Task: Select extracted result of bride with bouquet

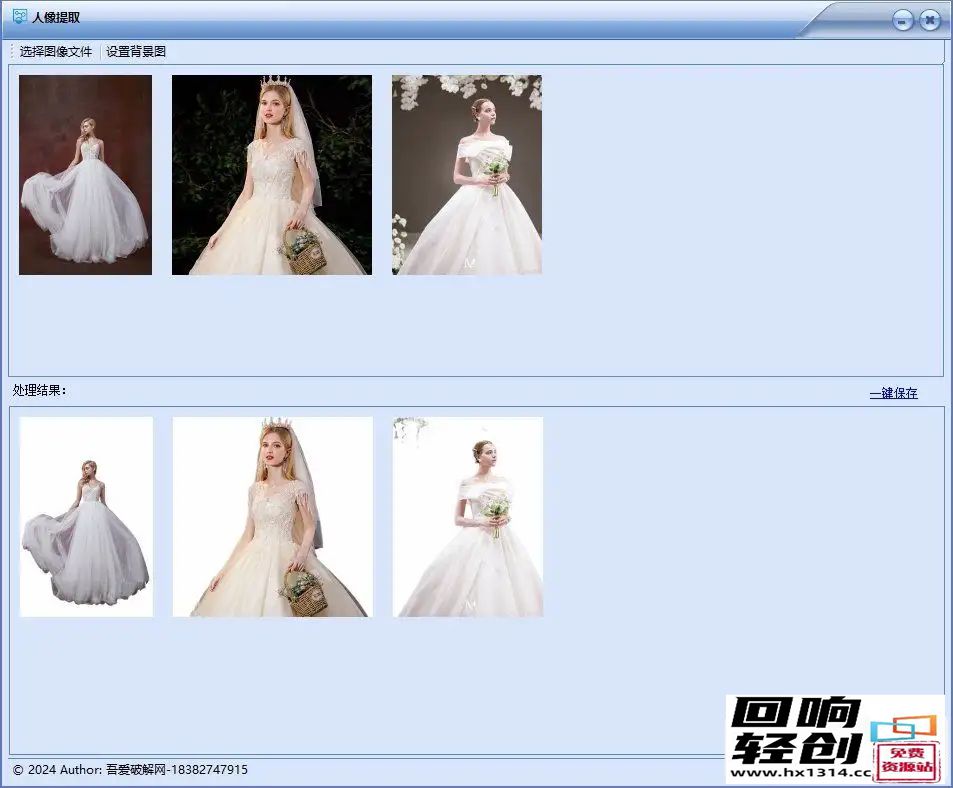Action: [x=468, y=517]
